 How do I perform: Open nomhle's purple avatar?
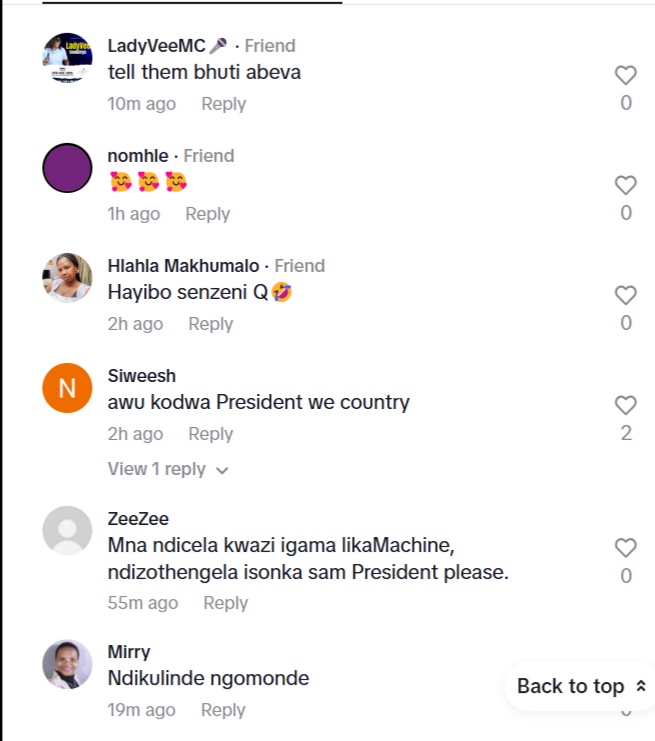coord(67,168)
